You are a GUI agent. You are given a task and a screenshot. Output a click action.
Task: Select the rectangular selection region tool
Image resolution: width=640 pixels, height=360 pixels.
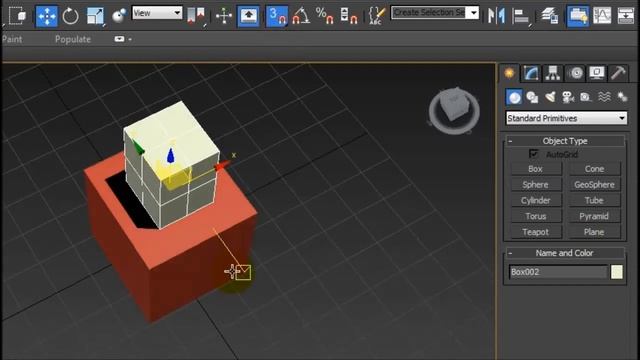tap(17, 16)
